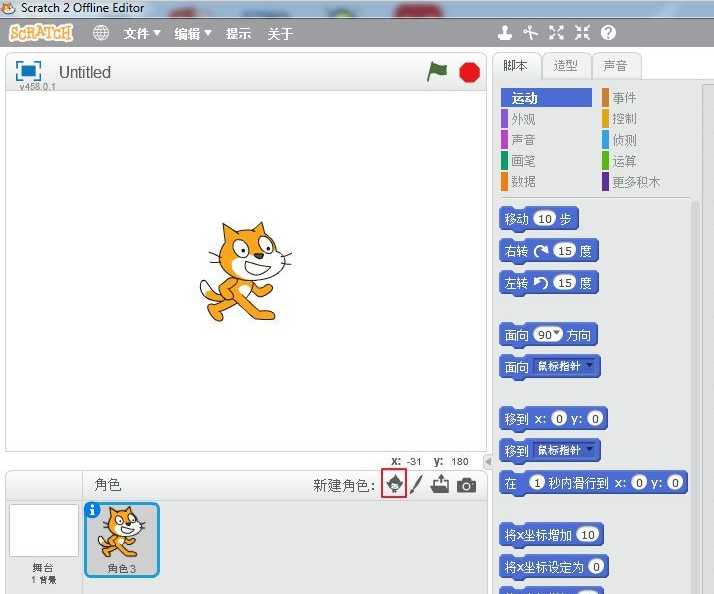Open sprite info with the blue i icon
Viewport: 714px width, 594px height.
click(x=92, y=510)
